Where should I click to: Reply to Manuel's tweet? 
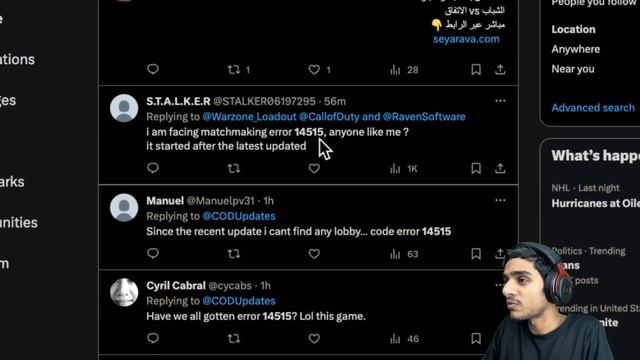point(153,254)
